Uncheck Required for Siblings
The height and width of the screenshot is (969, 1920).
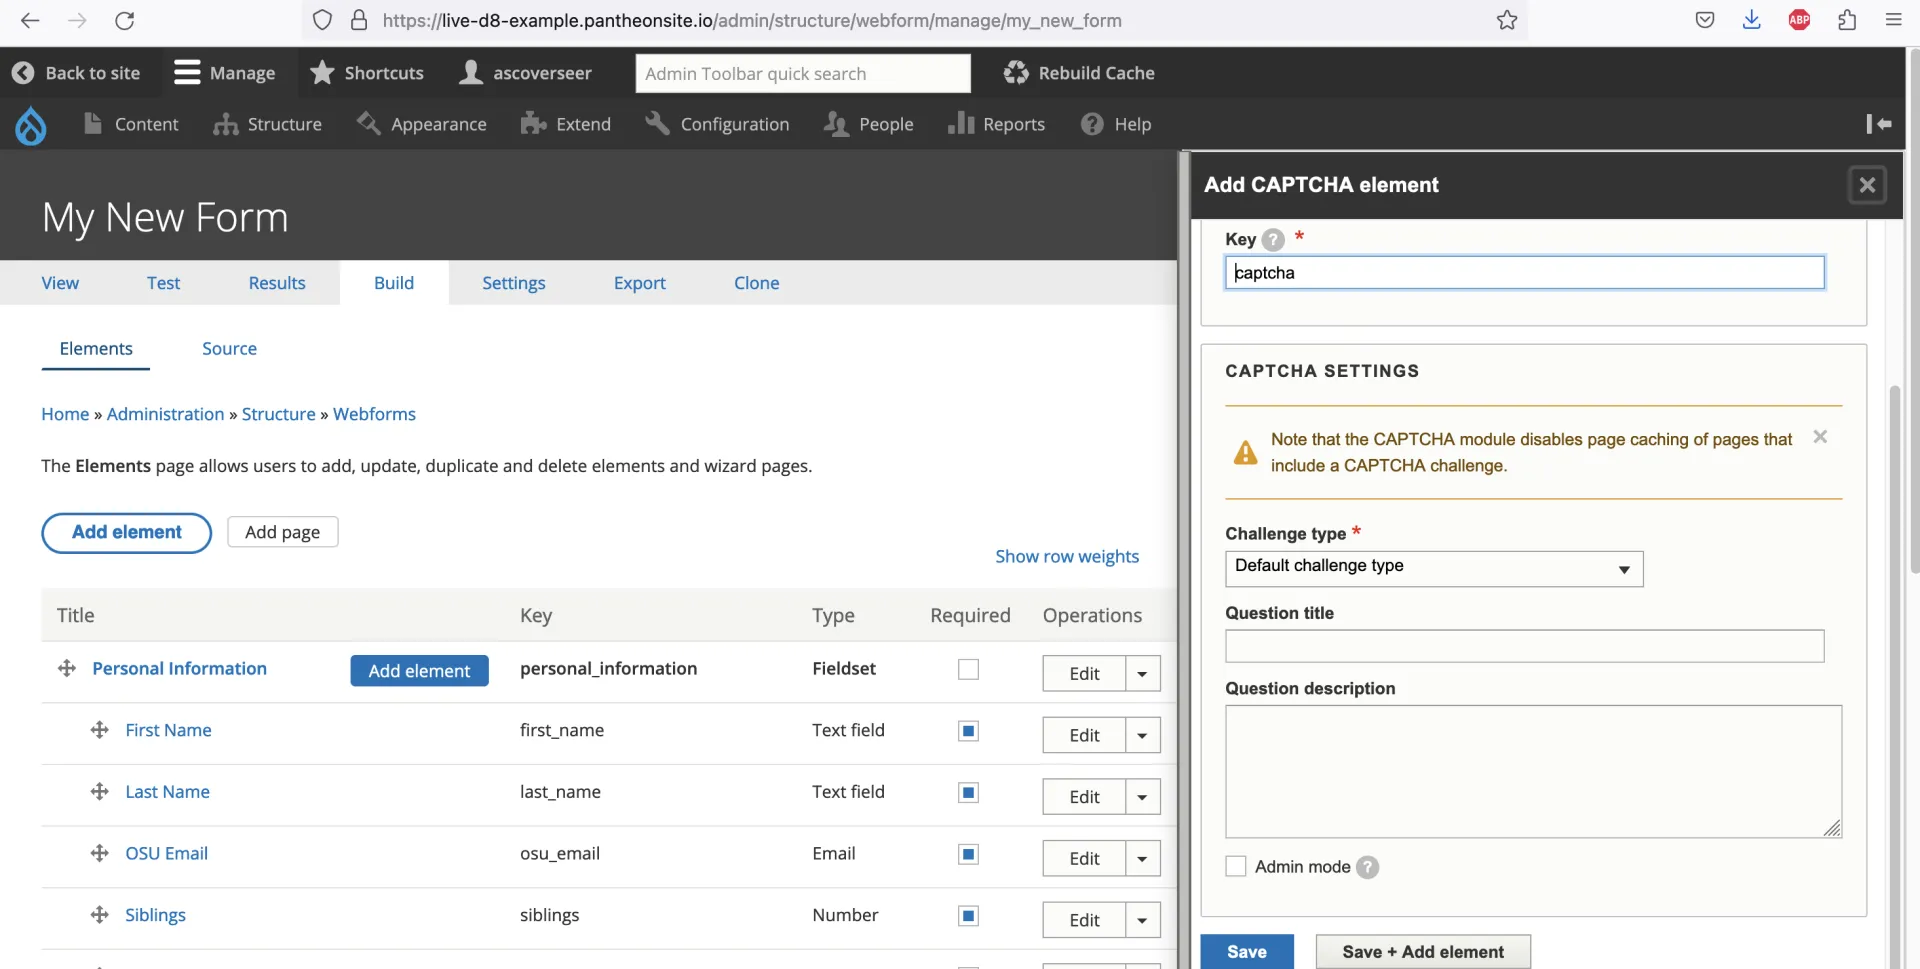(x=968, y=916)
